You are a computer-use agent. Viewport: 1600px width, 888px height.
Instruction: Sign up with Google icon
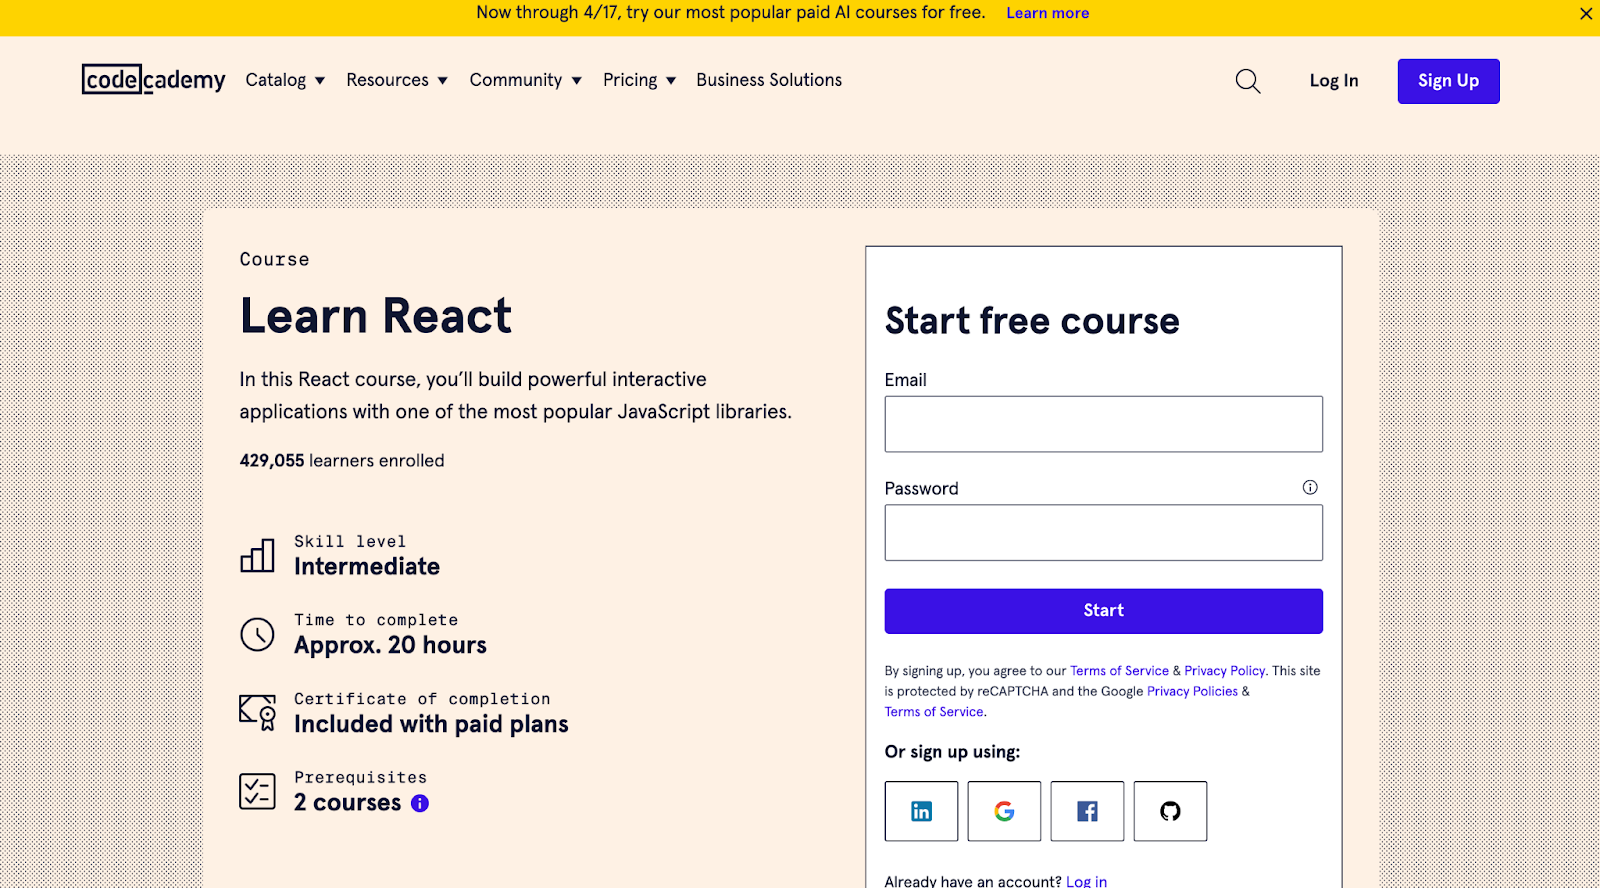tap(1004, 811)
